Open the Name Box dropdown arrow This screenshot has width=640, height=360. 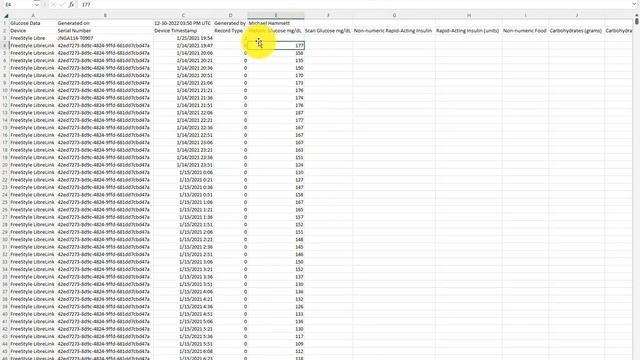pos(36,4)
